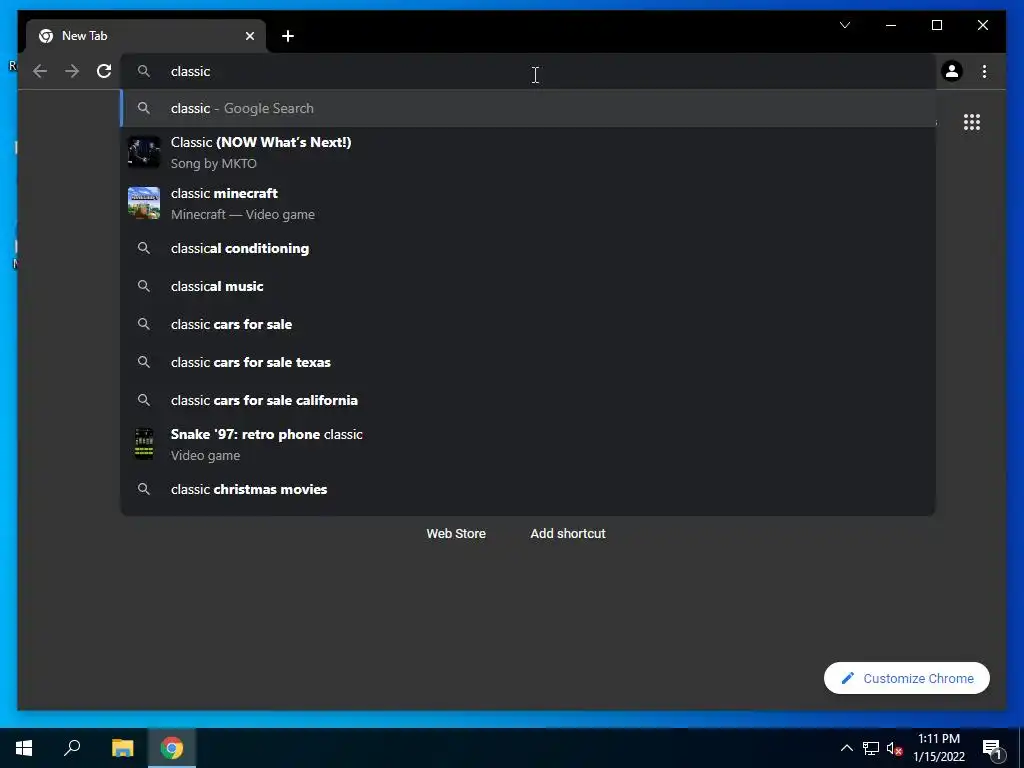
Task: Click the address bar containing classic
Action: (x=528, y=71)
